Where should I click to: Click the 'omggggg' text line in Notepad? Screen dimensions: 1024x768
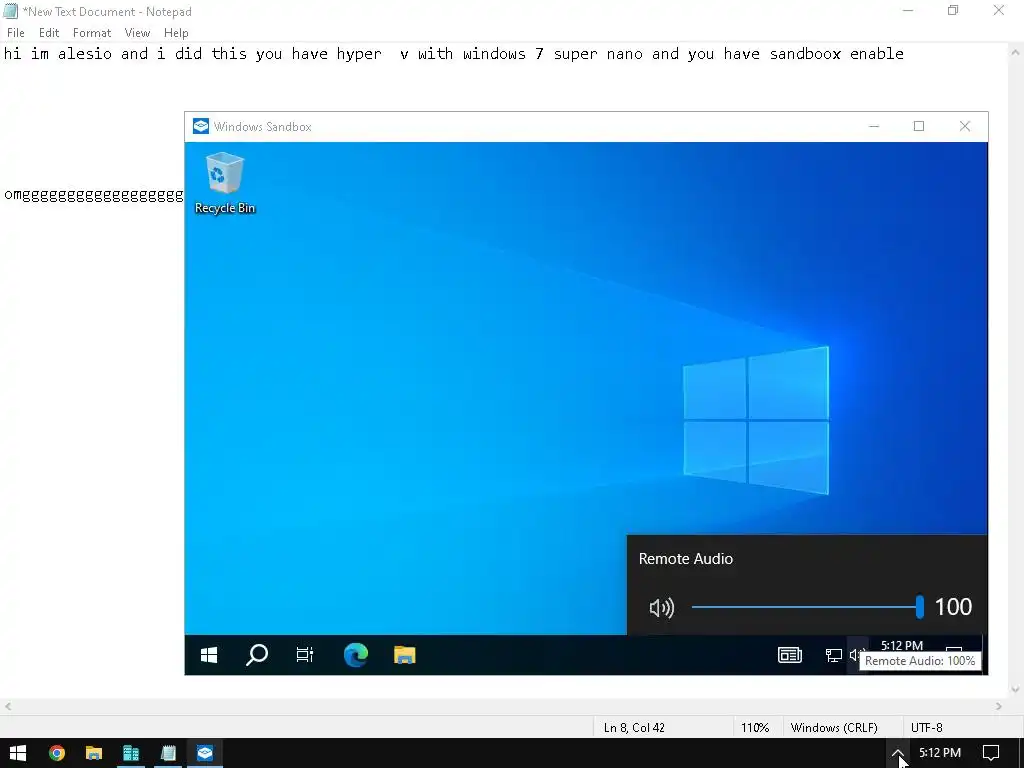[x=93, y=195]
